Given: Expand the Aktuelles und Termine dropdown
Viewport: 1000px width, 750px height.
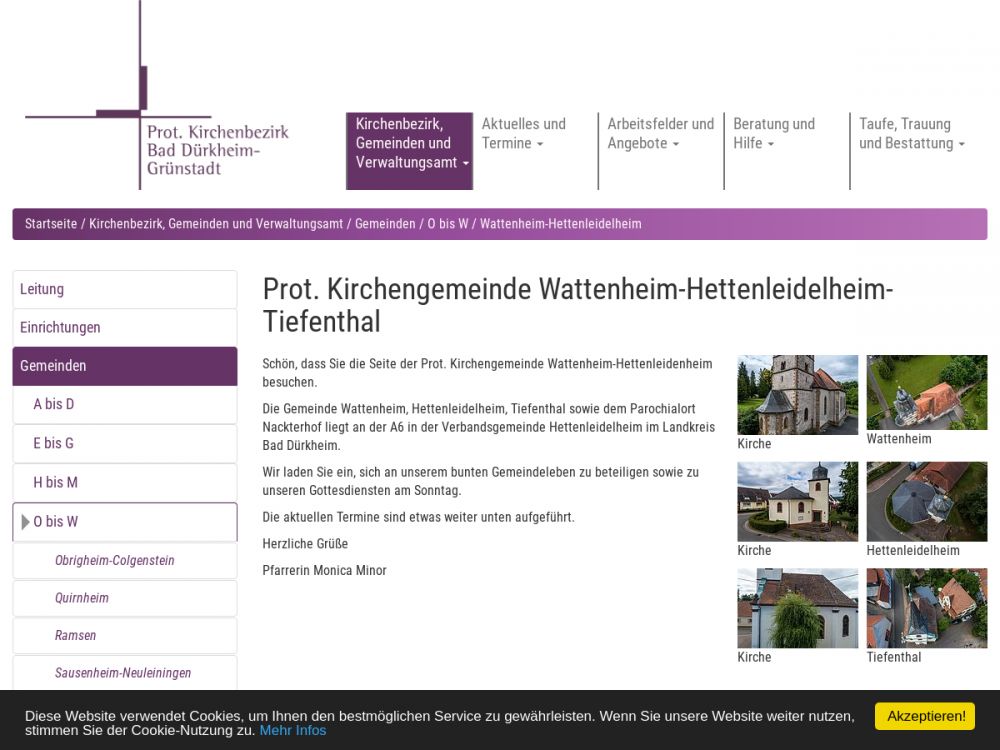Looking at the screenshot, I should [524, 134].
